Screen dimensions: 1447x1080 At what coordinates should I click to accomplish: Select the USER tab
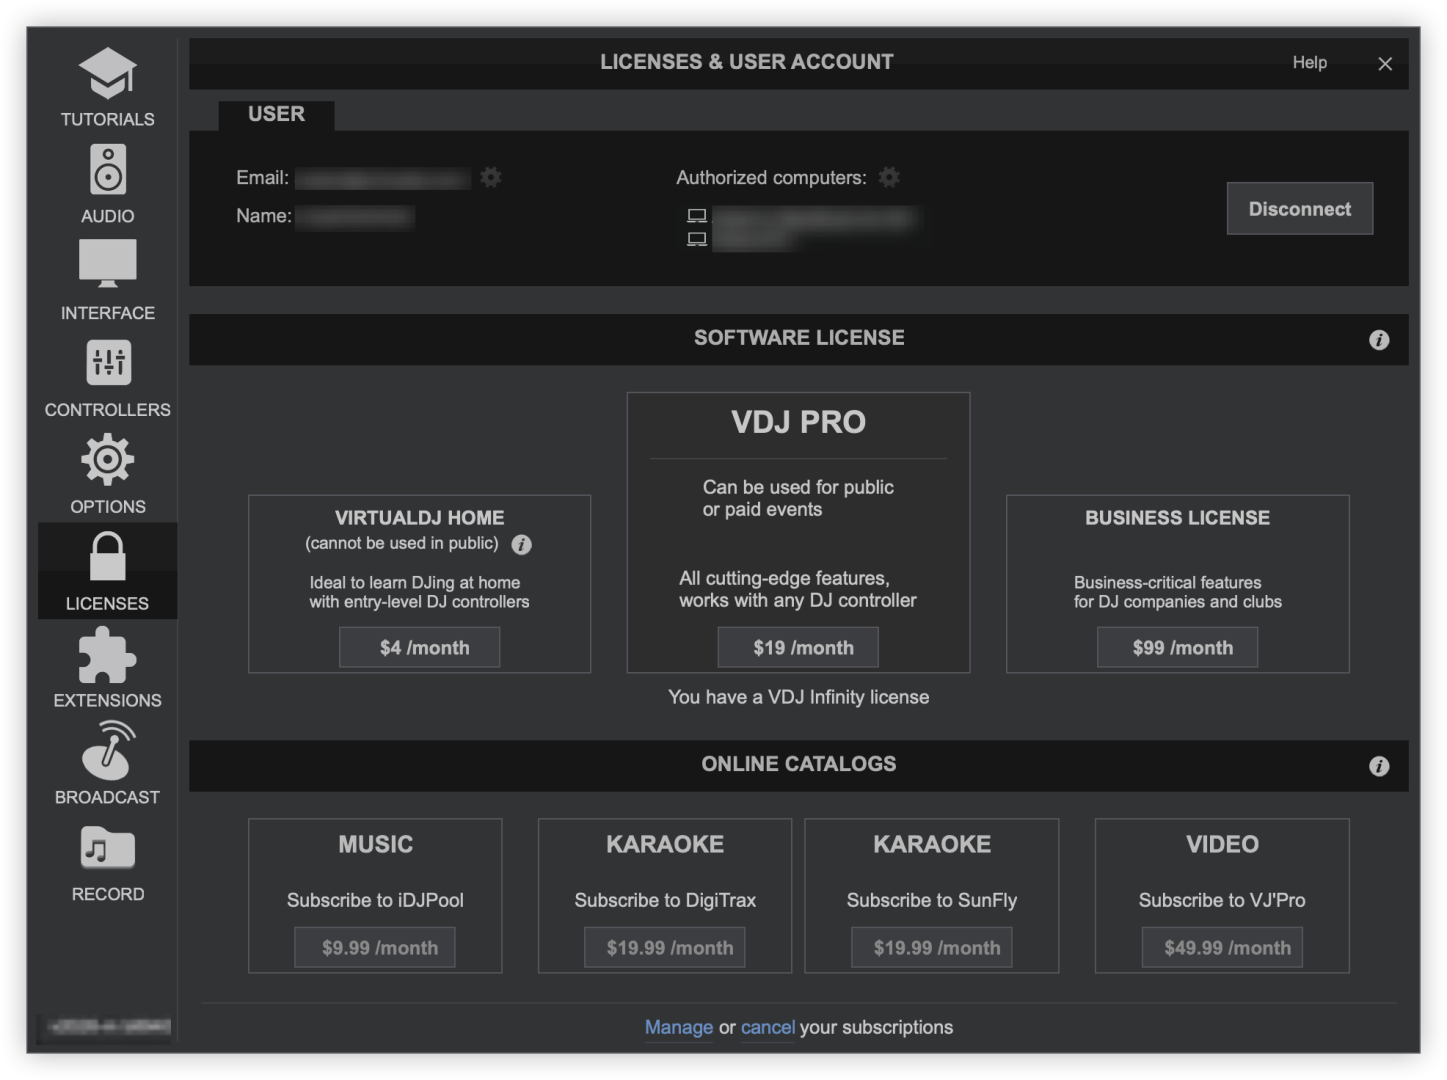pyautogui.click(x=276, y=115)
